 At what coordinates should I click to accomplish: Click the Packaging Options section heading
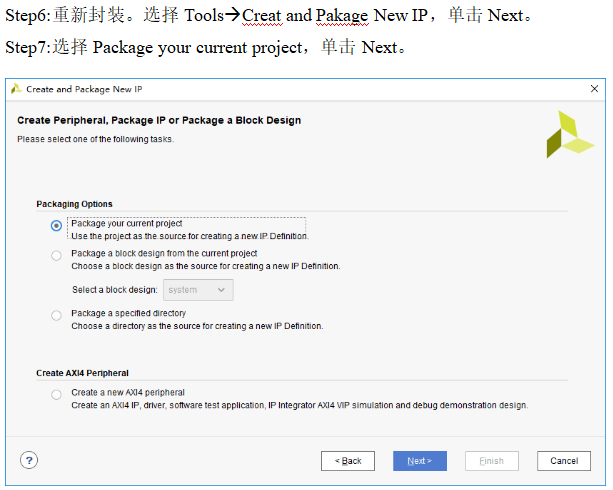click(x=74, y=204)
